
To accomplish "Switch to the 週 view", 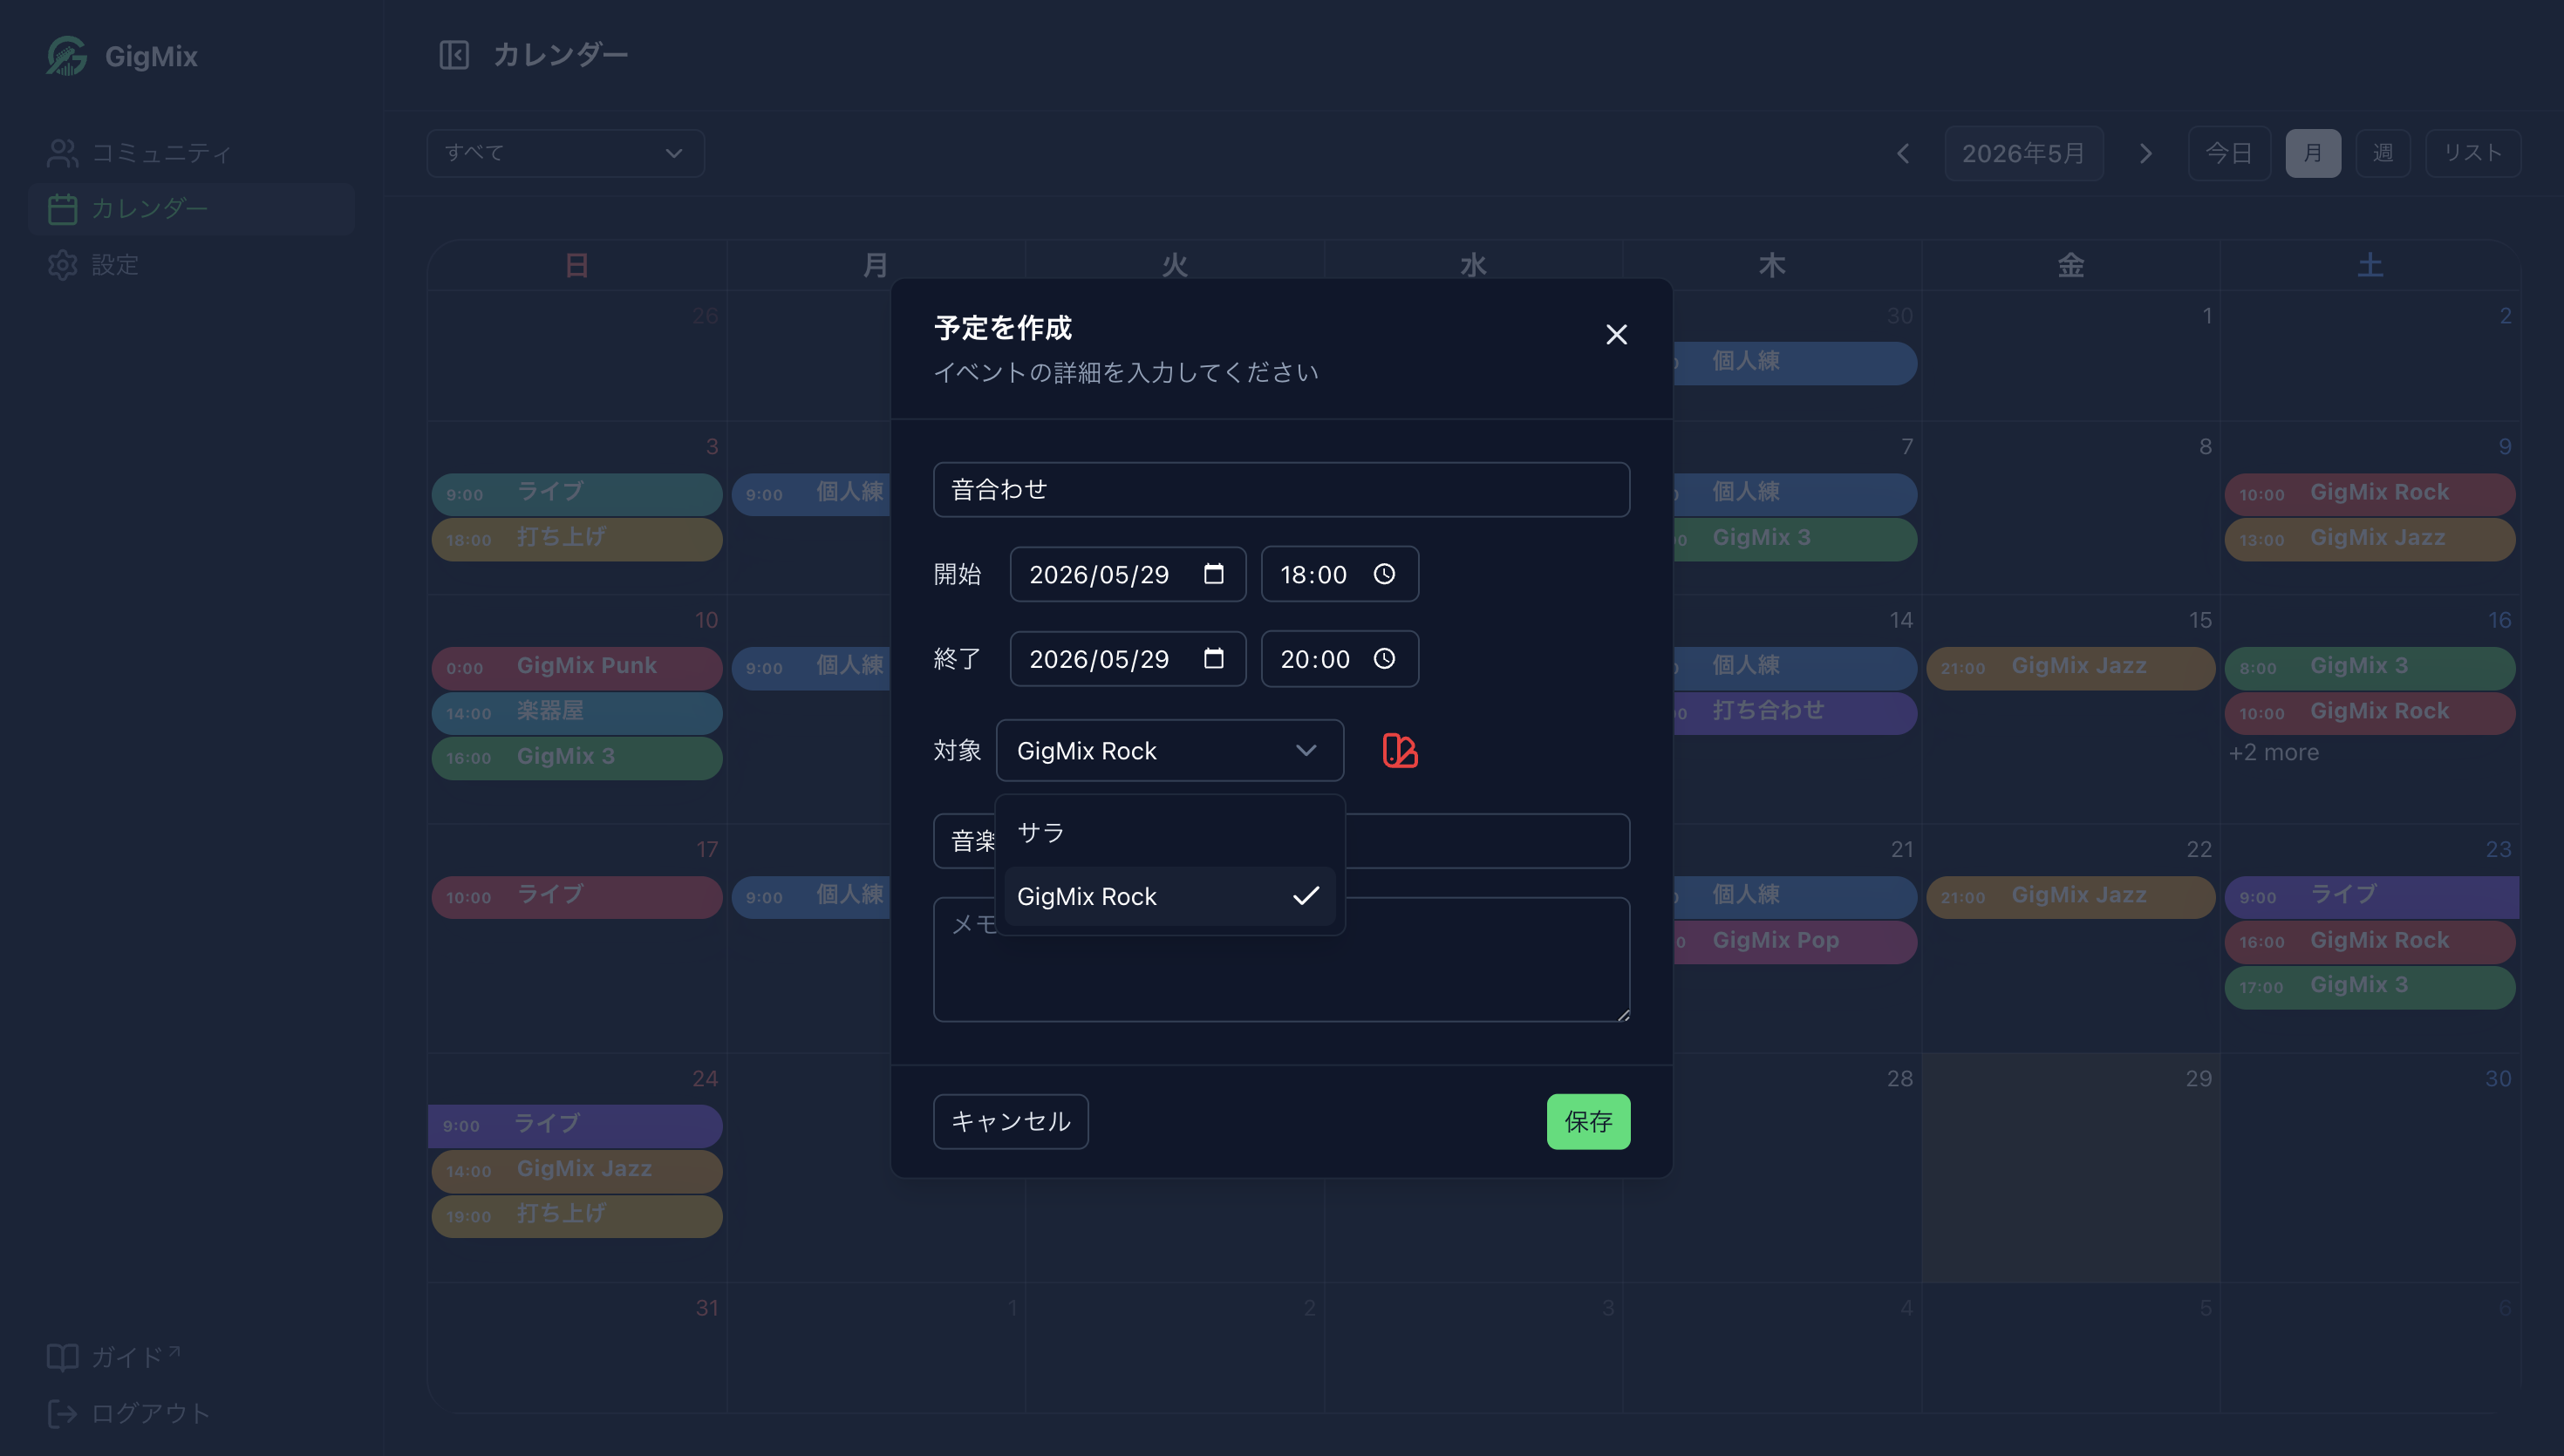I will [x=2382, y=153].
